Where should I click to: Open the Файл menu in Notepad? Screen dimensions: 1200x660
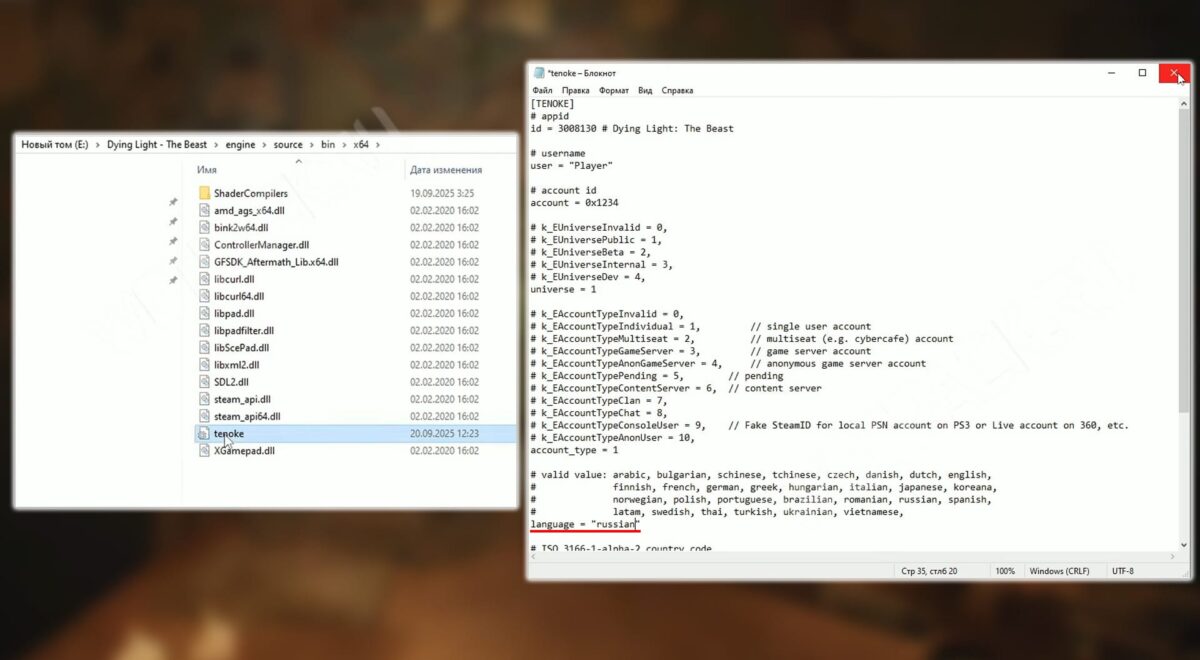coord(542,90)
